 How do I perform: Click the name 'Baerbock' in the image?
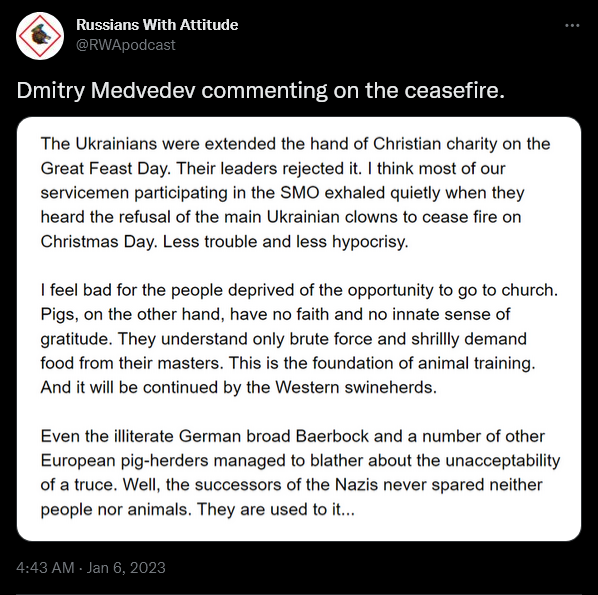click(x=332, y=436)
